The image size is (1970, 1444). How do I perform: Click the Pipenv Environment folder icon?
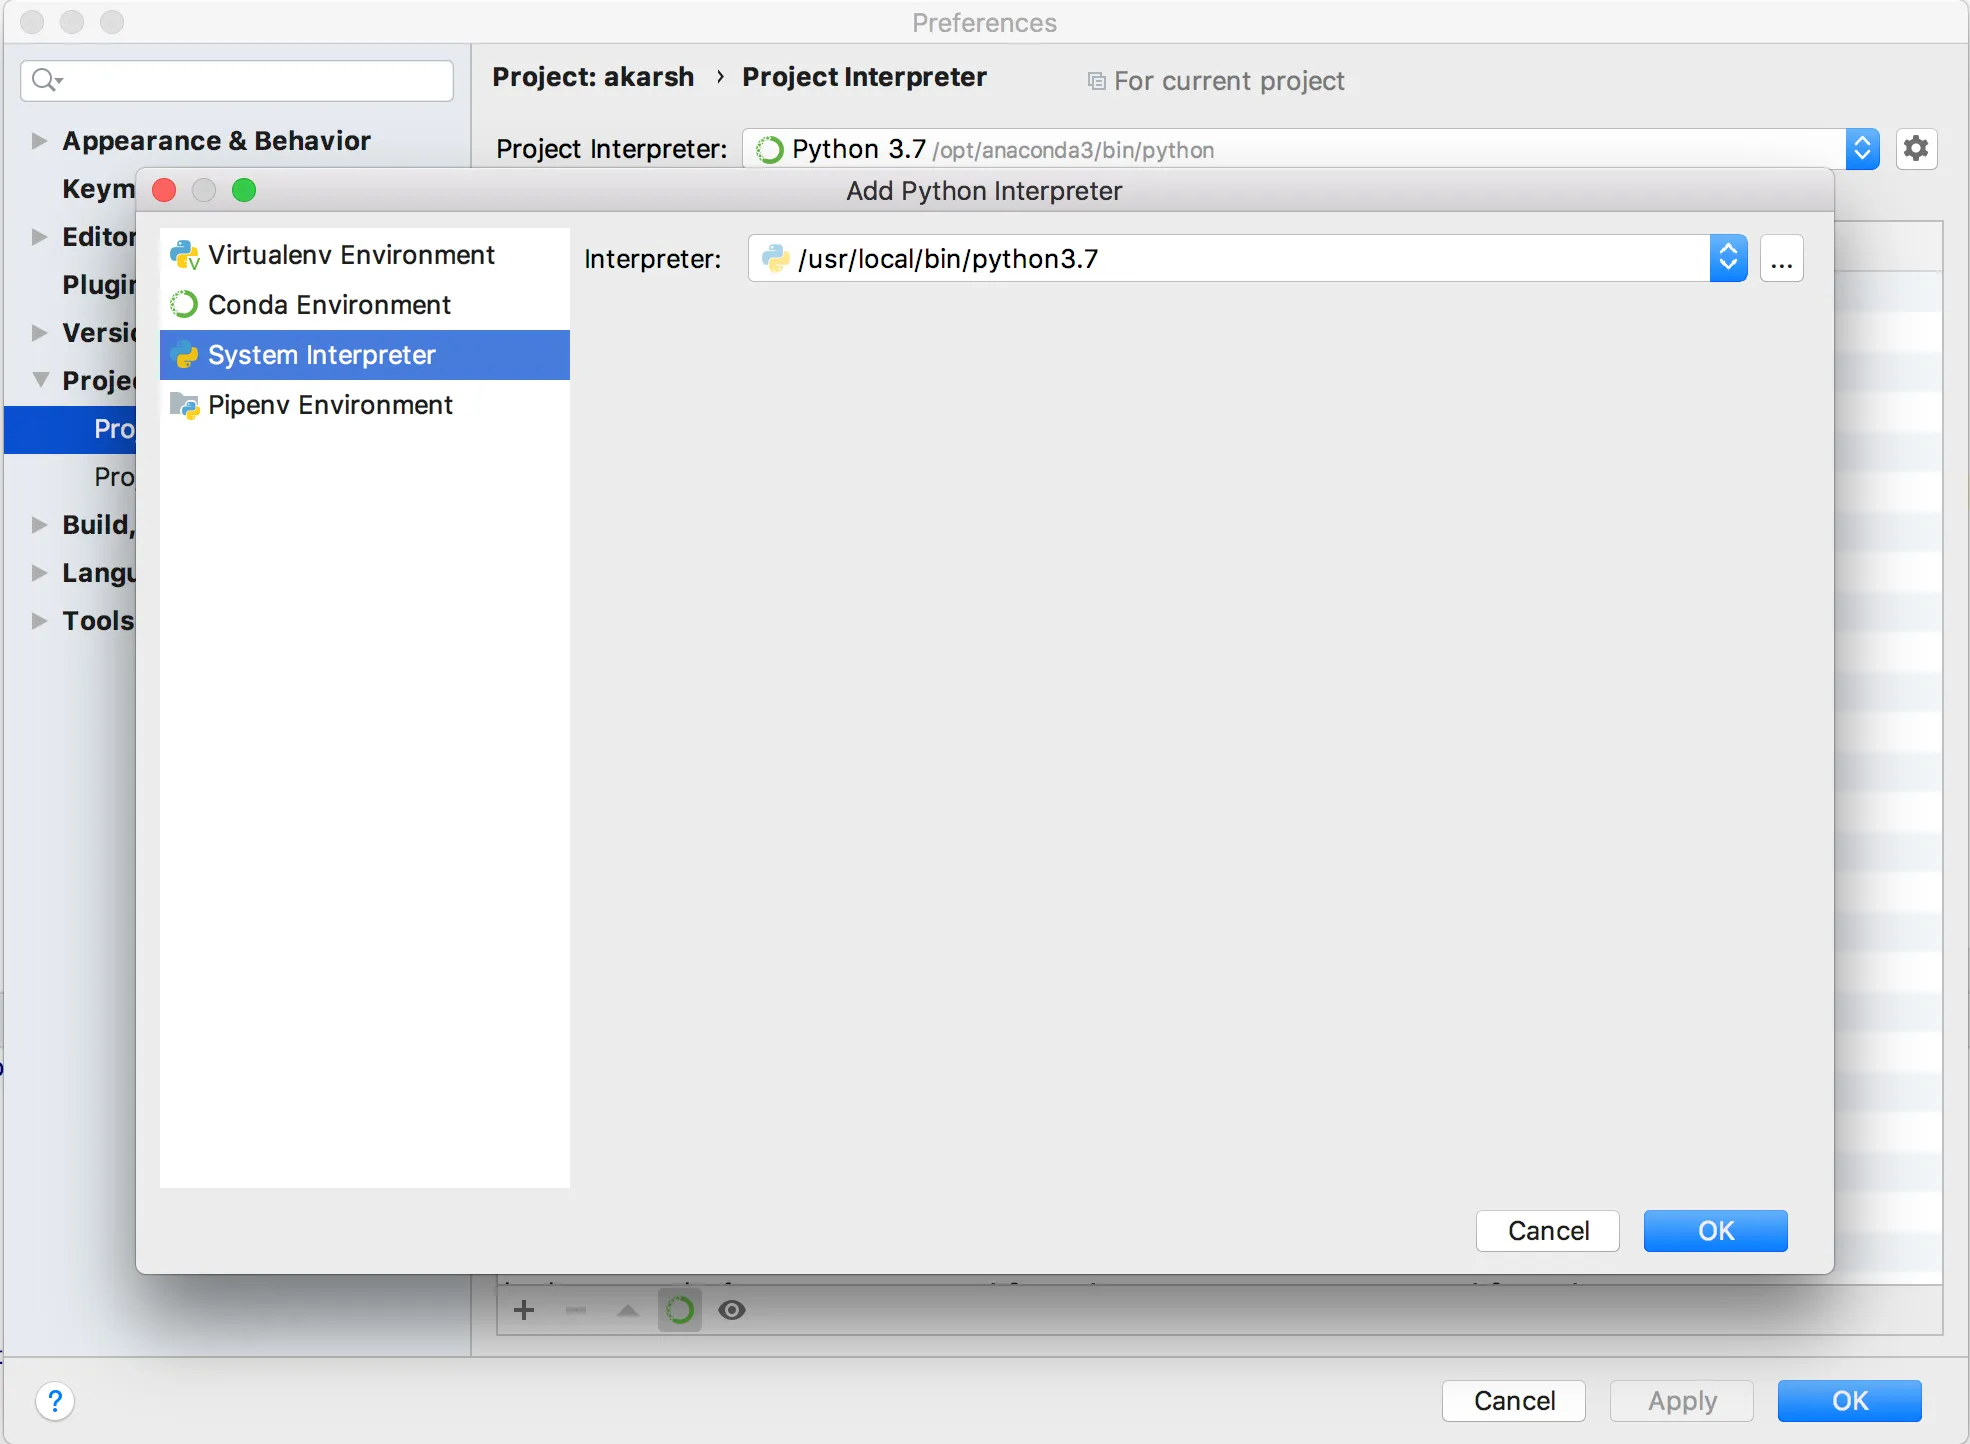[185, 405]
